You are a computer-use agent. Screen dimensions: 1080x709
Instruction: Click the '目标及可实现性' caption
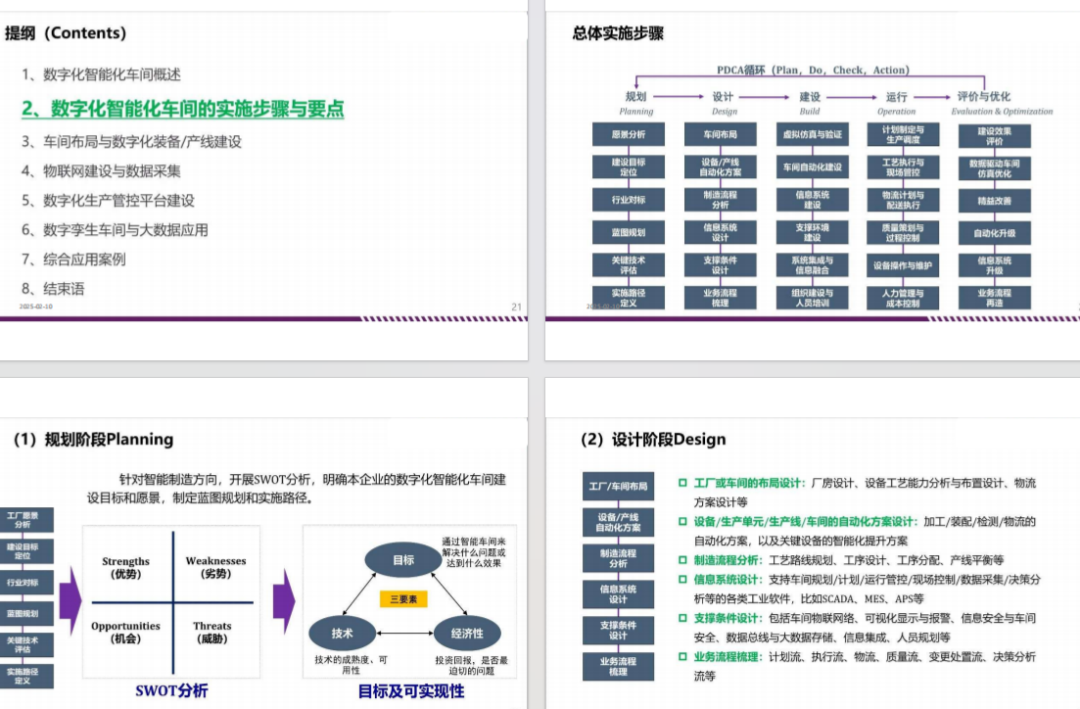tap(411, 691)
